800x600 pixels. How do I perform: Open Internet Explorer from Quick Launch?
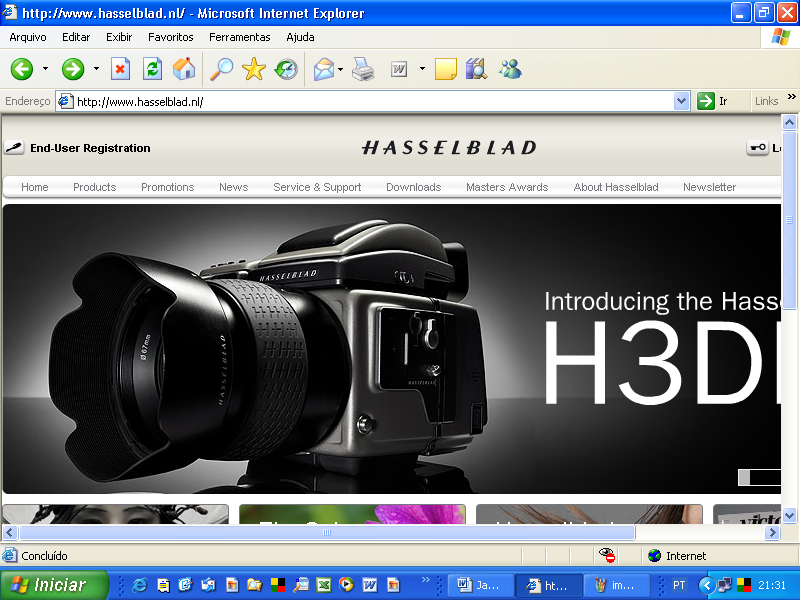[139, 585]
